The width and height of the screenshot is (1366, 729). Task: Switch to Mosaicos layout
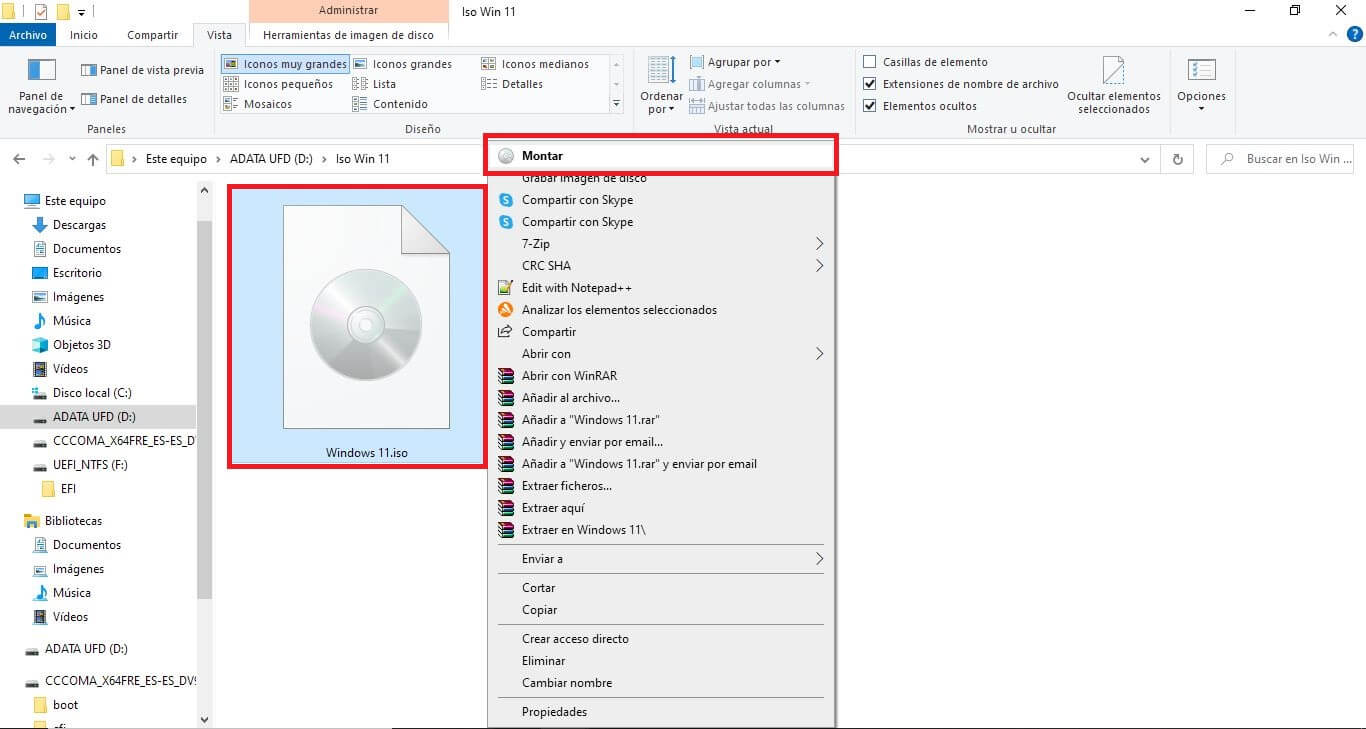pos(258,104)
